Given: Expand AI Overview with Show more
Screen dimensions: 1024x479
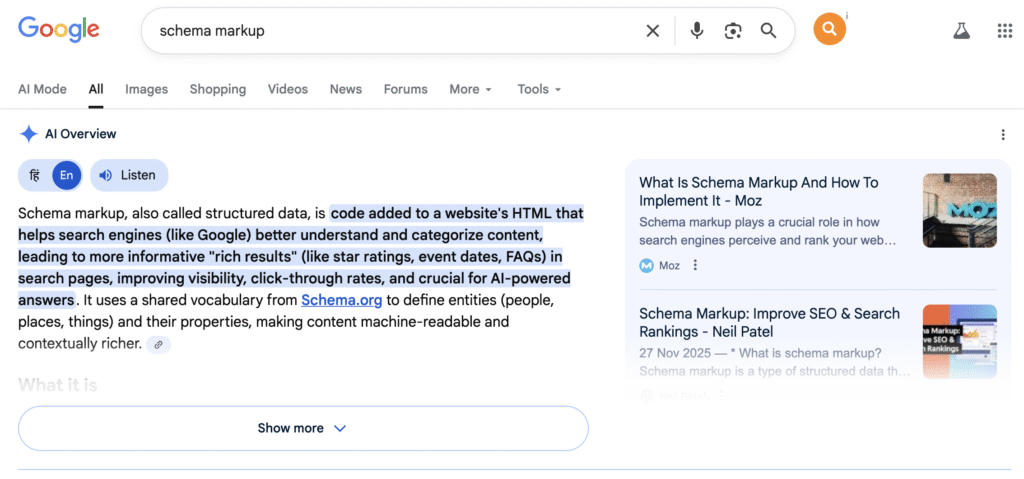Looking at the screenshot, I should (x=303, y=428).
